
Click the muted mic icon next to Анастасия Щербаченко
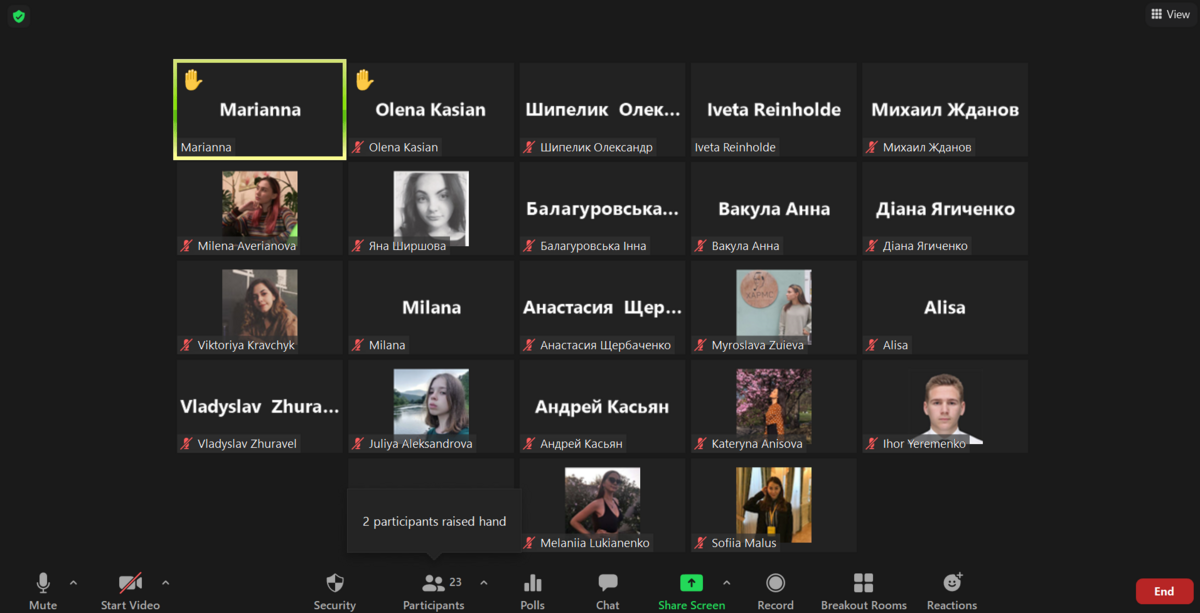pos(530,345)
